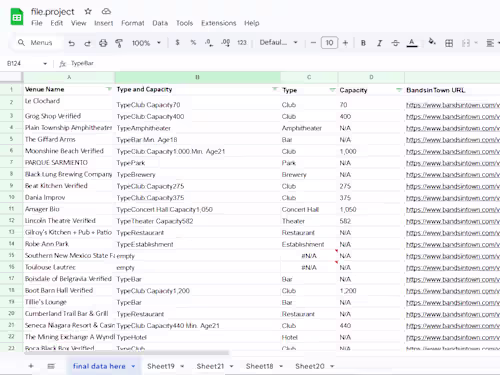The height and width of the screenshot is (375, 500).
Task: Check the cloud save status icon
Action: (x=106, y=12)
